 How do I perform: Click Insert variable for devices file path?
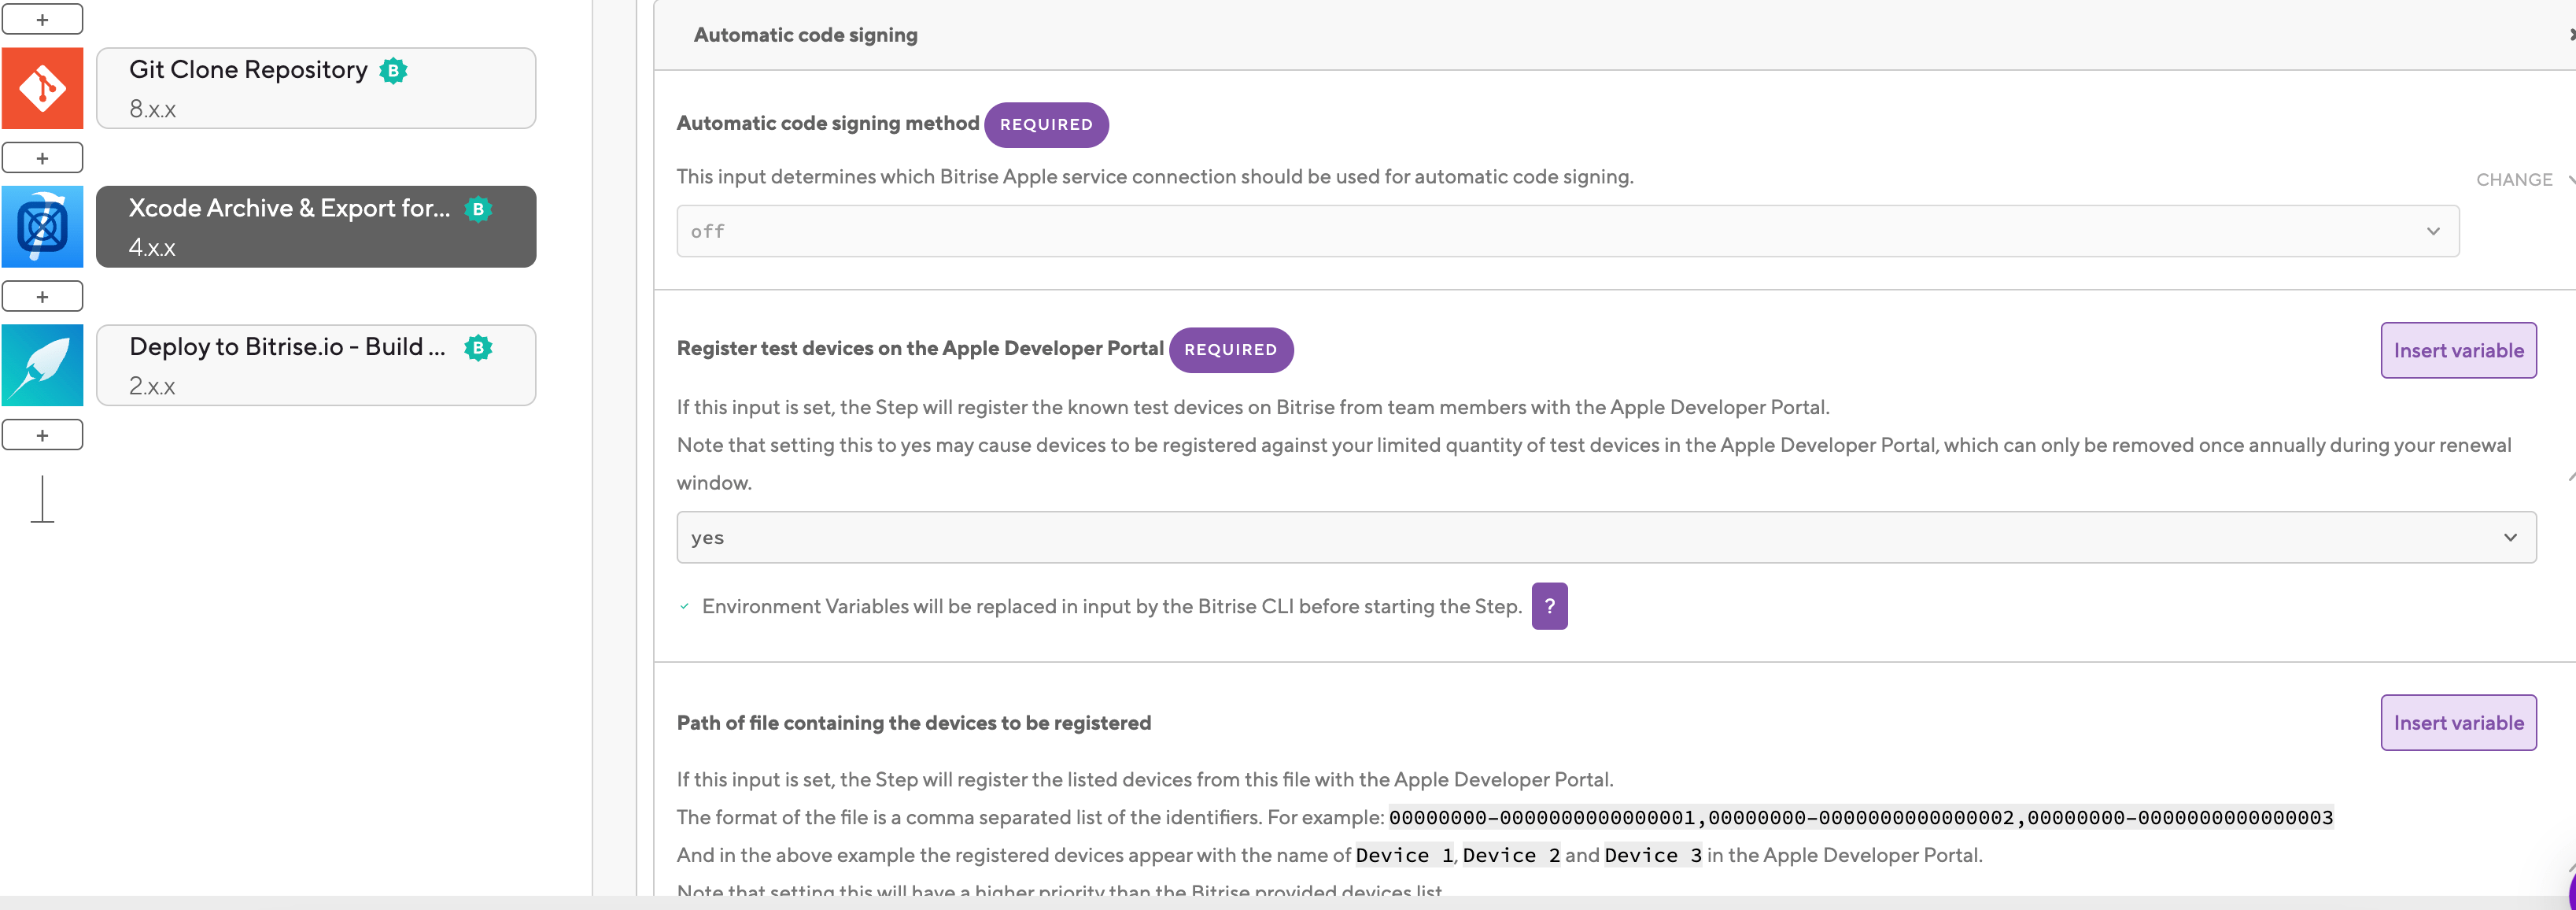(2458, 722)
